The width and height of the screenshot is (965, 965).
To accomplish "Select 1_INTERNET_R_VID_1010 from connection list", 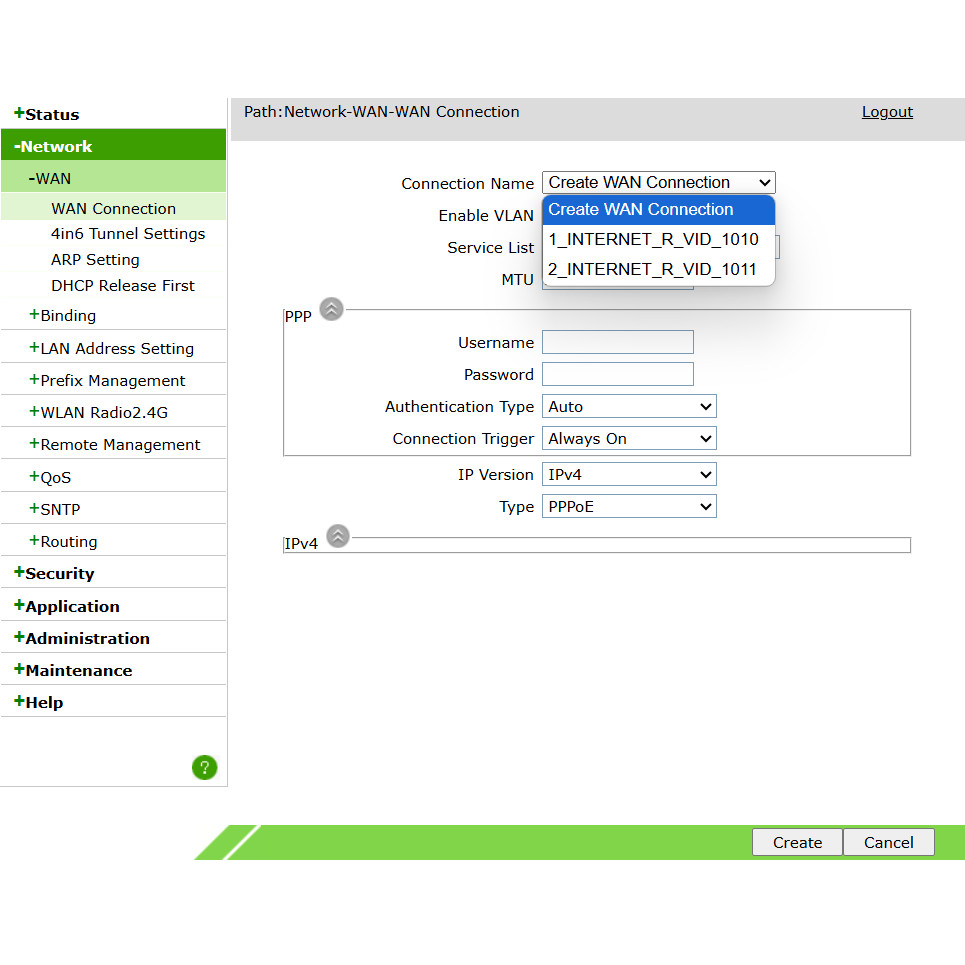I will coord(653,240).
